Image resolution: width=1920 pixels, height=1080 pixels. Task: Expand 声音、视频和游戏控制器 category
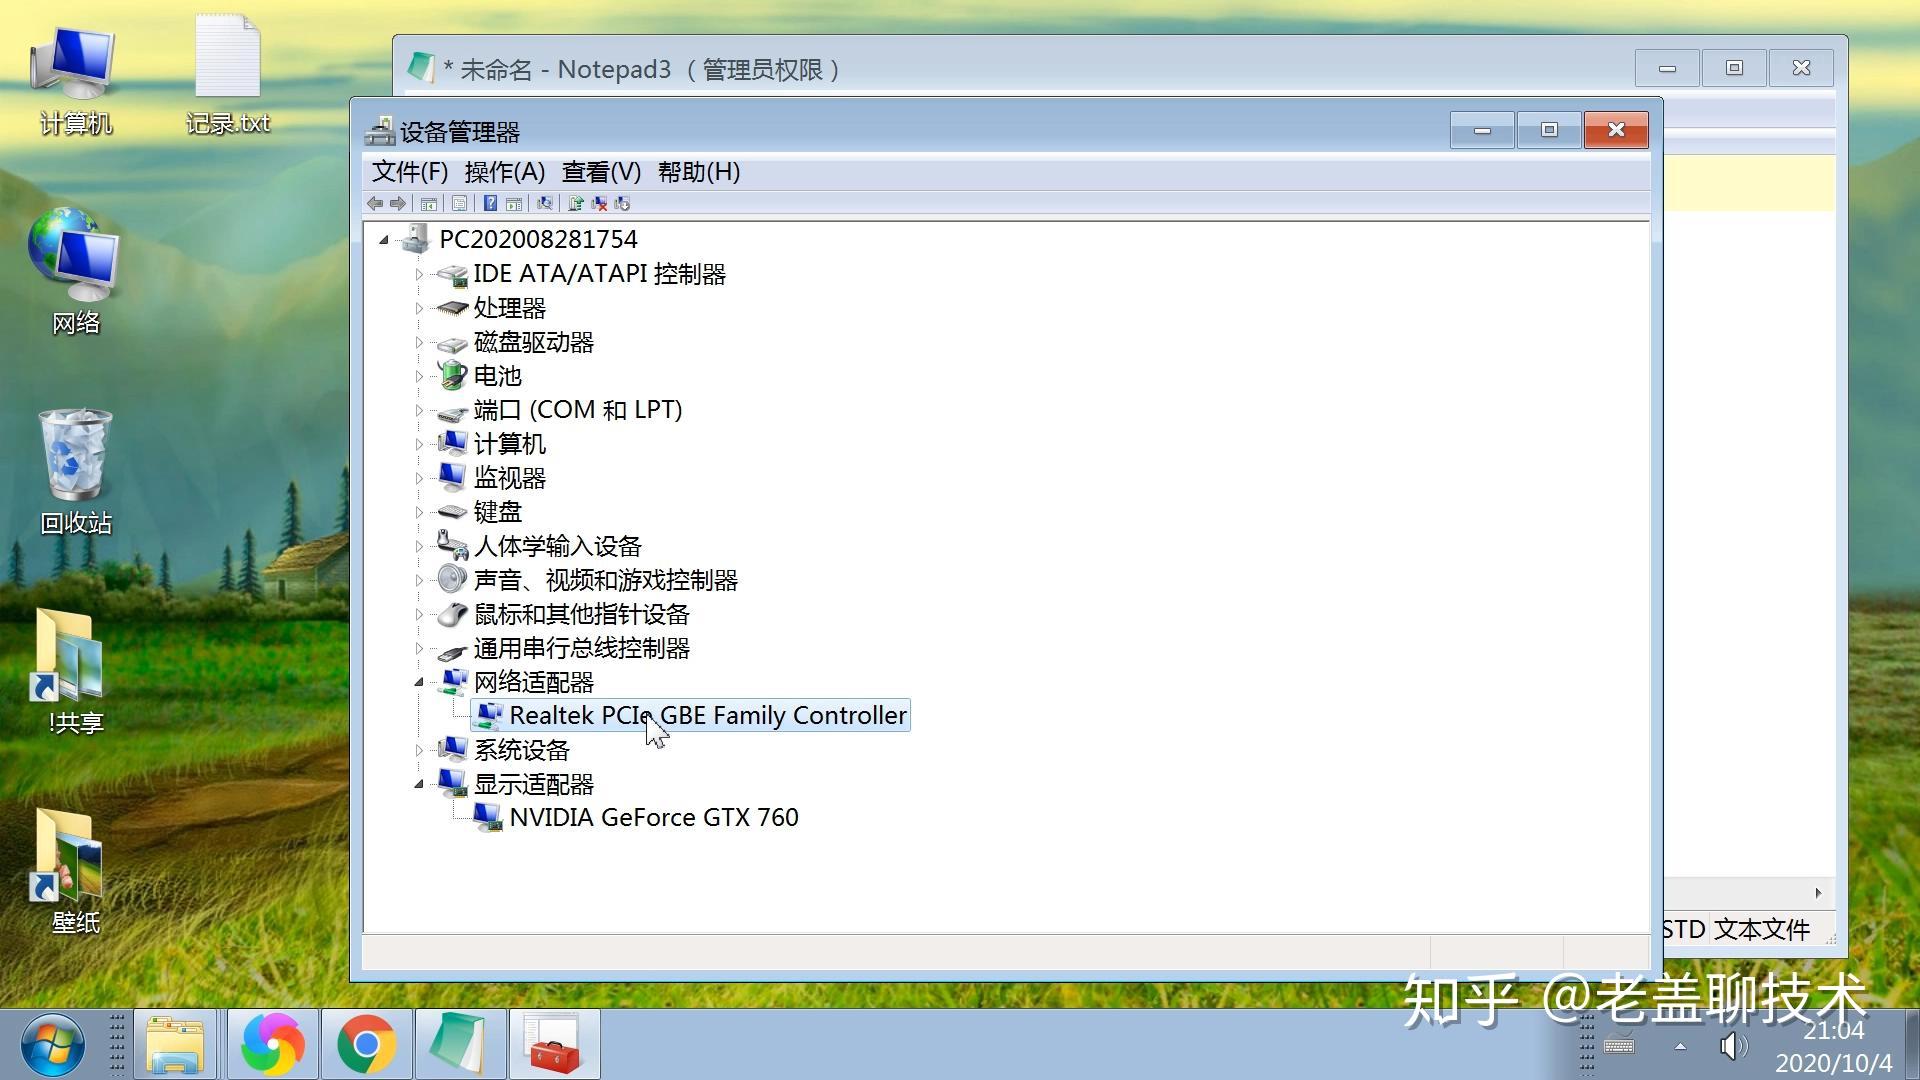pos(419,580)
